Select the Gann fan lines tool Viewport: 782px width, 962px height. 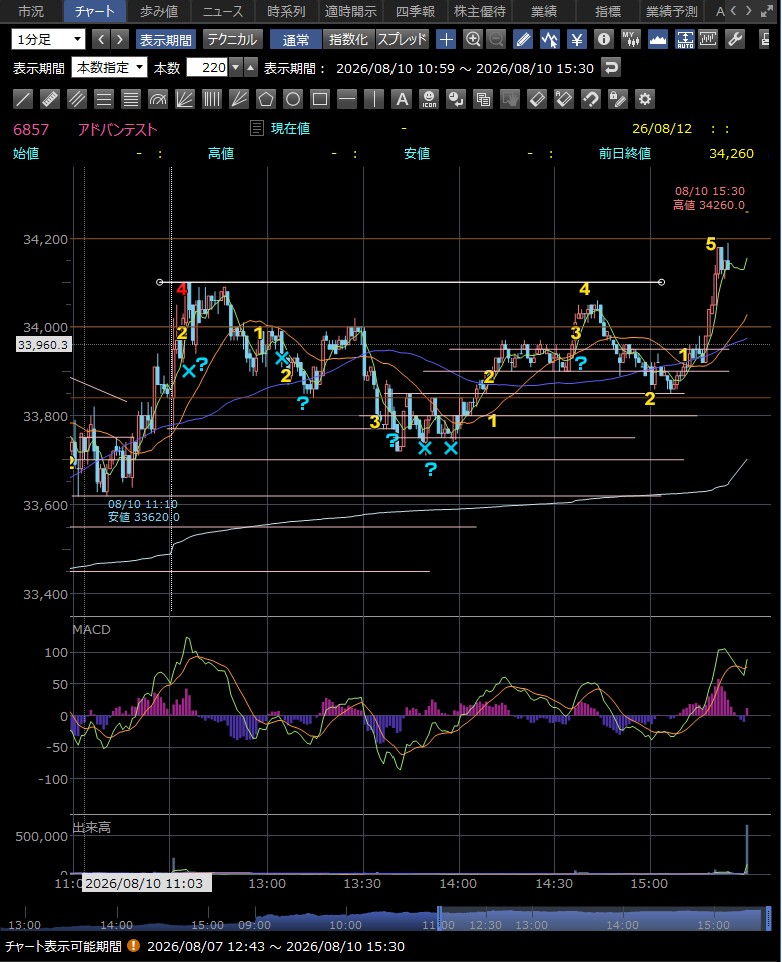coord(239,99)
